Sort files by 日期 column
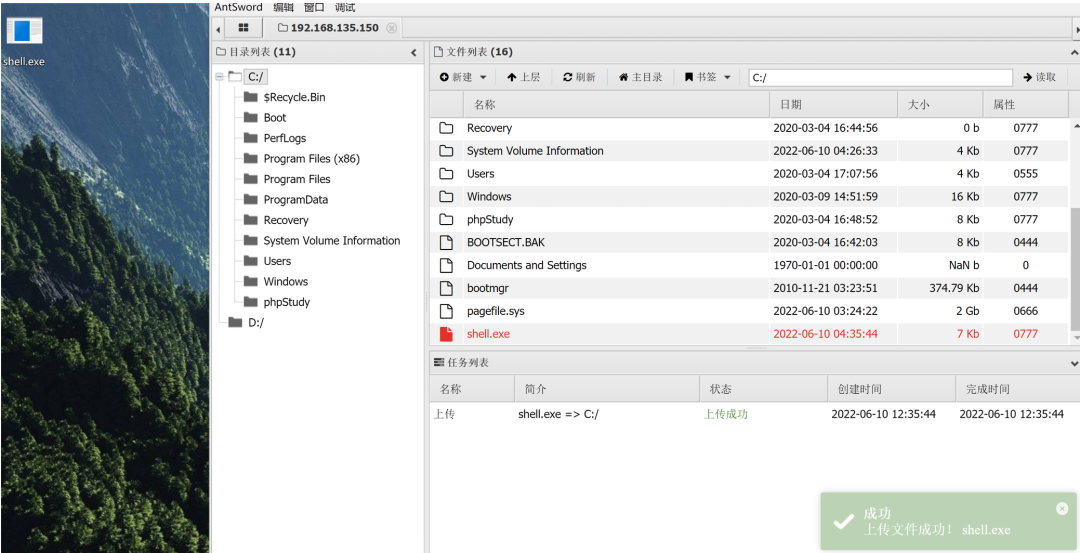The image size is (1080, 553). click(x=833, y=105)
